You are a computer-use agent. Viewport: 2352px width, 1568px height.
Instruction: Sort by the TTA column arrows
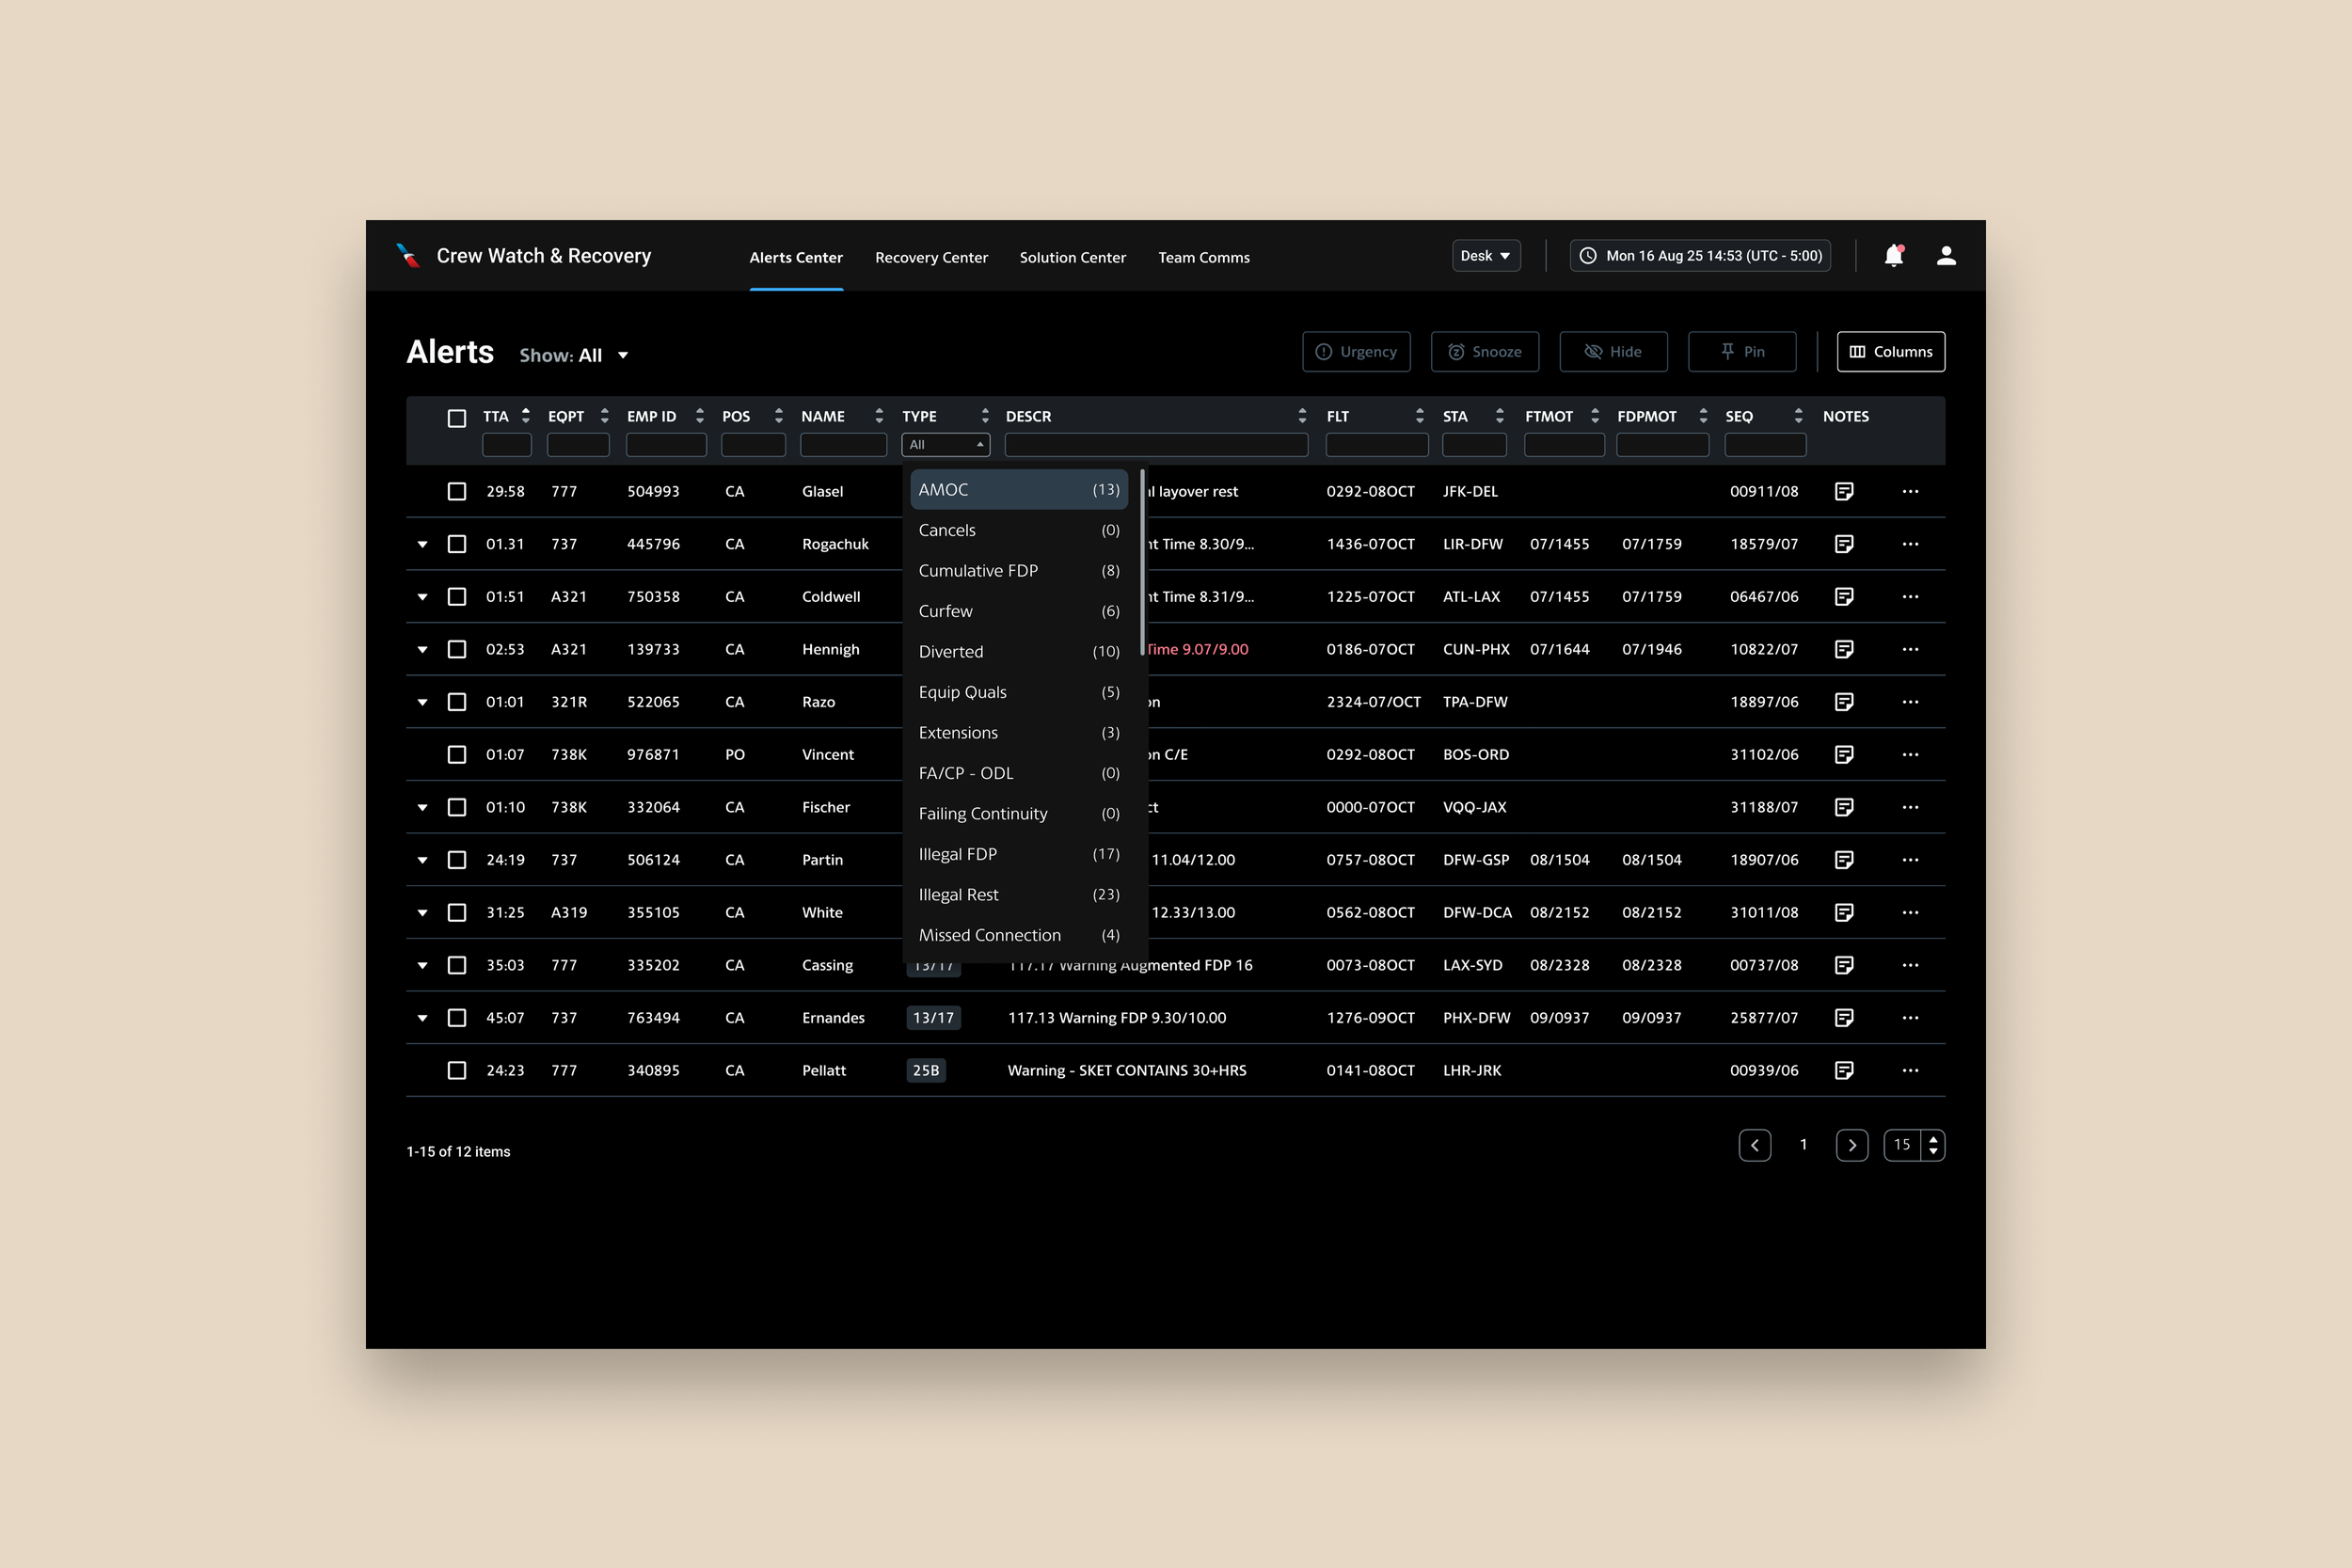pyautogui.click(x=526, y=416)
